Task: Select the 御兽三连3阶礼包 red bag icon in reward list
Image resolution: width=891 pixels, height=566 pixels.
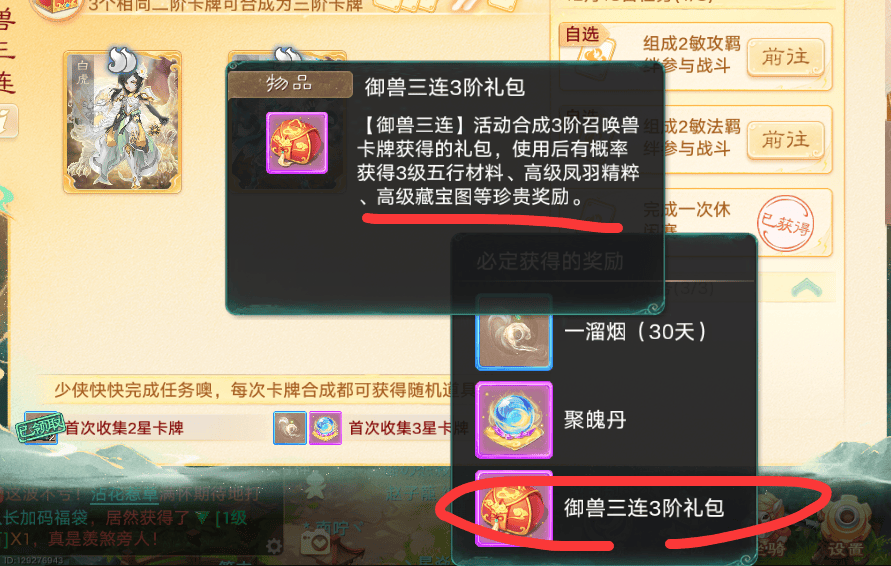Action: (x=514, y=509)
